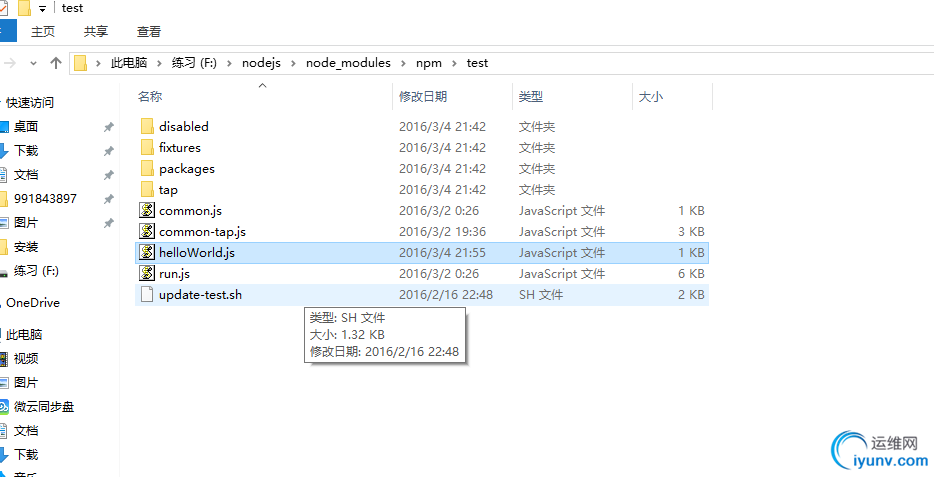Select the tap folder icon
Screen dimensions: 934x477
(147, 189)
